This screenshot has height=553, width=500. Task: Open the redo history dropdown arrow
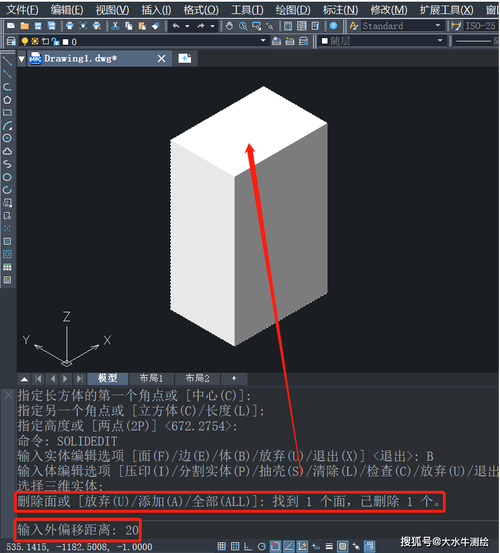212,26
